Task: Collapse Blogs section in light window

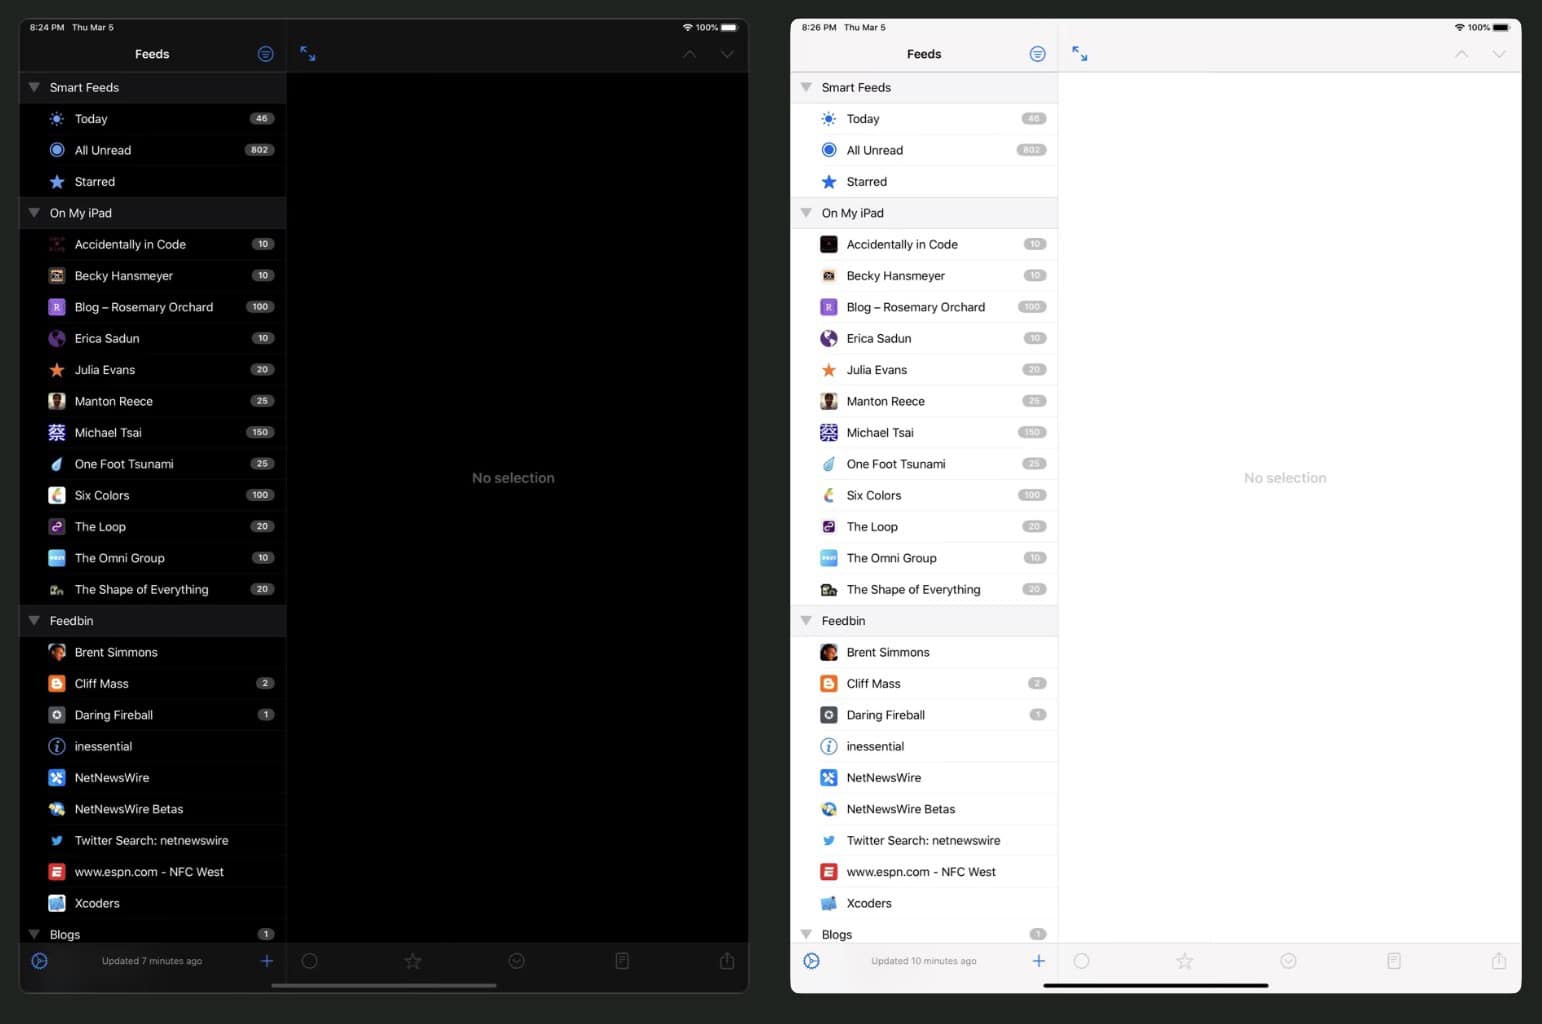Action: click(x=806, y=934)
